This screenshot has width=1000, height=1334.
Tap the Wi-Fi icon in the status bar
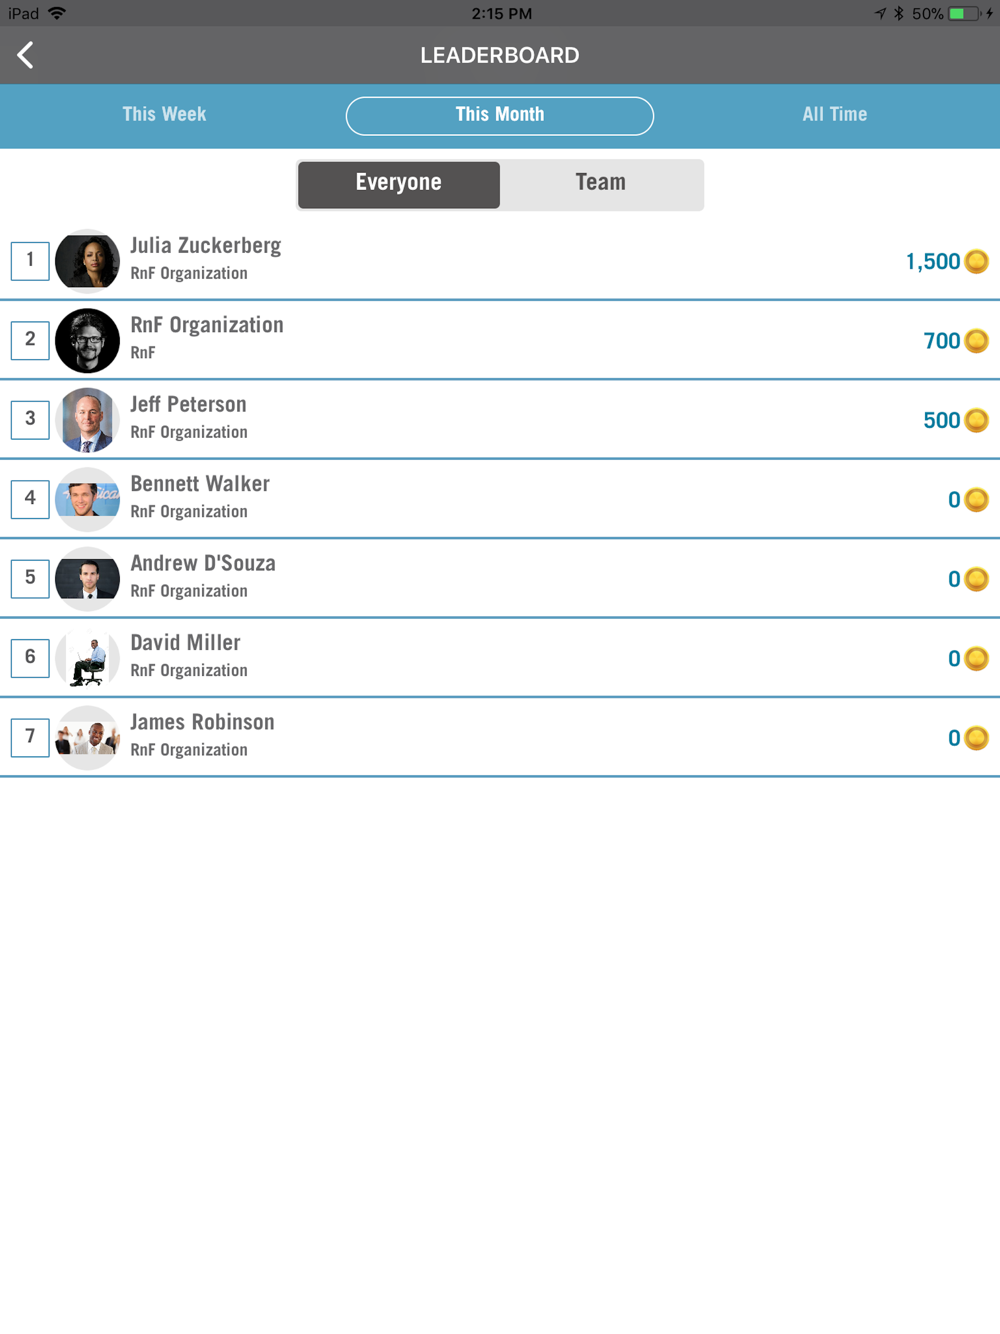coord(57,13)
